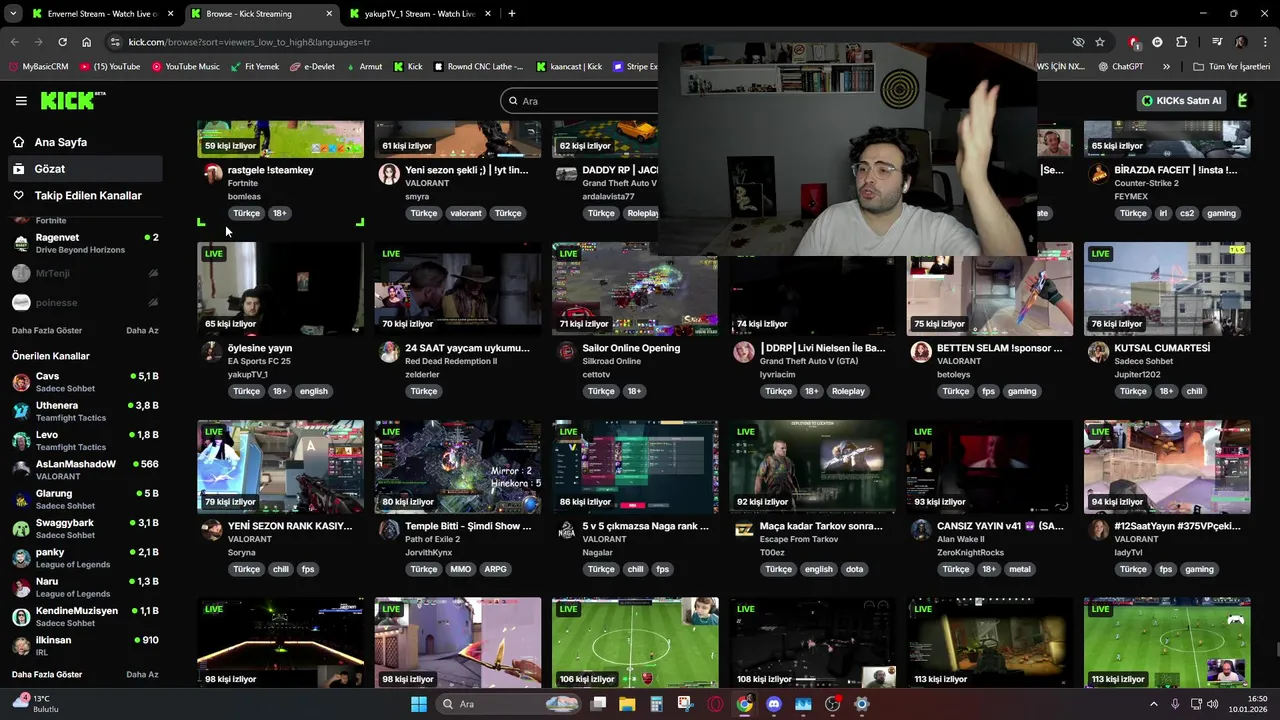Click the bomleas channel avatar
The width and height of the screenshot is (1280, 720).
click(x=212, y=174)
